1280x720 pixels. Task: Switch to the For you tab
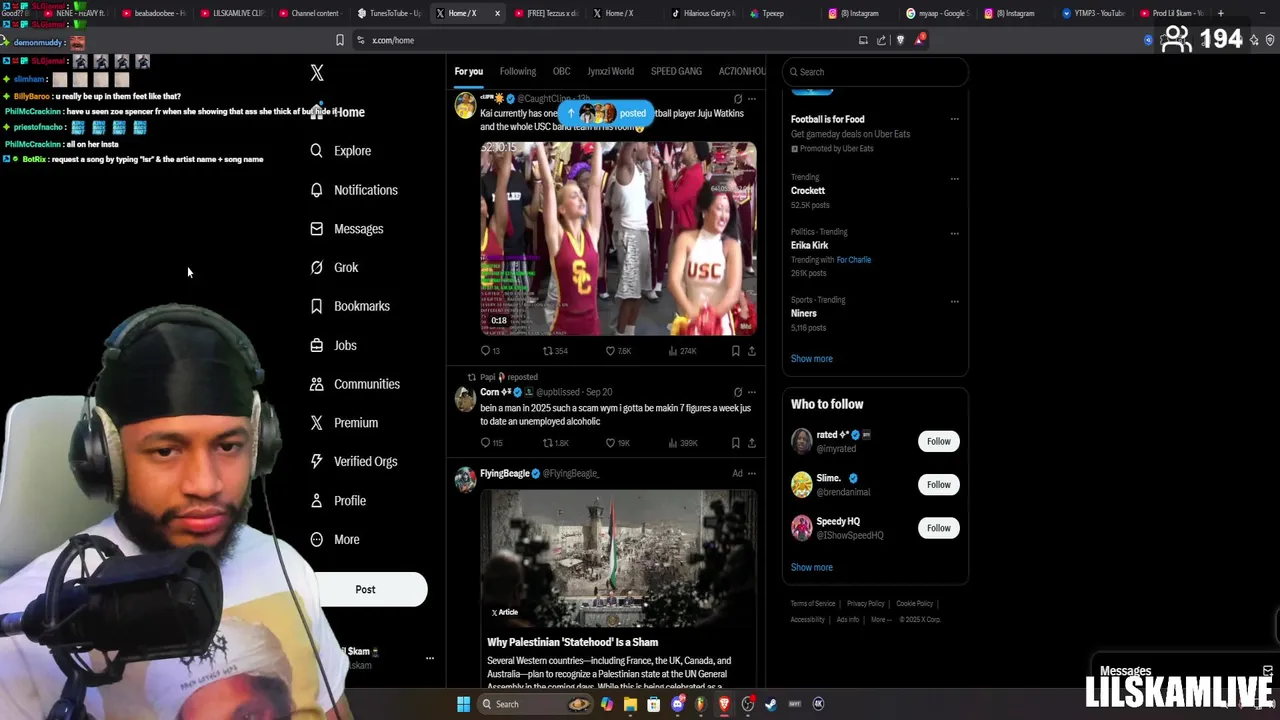[468, 72]
